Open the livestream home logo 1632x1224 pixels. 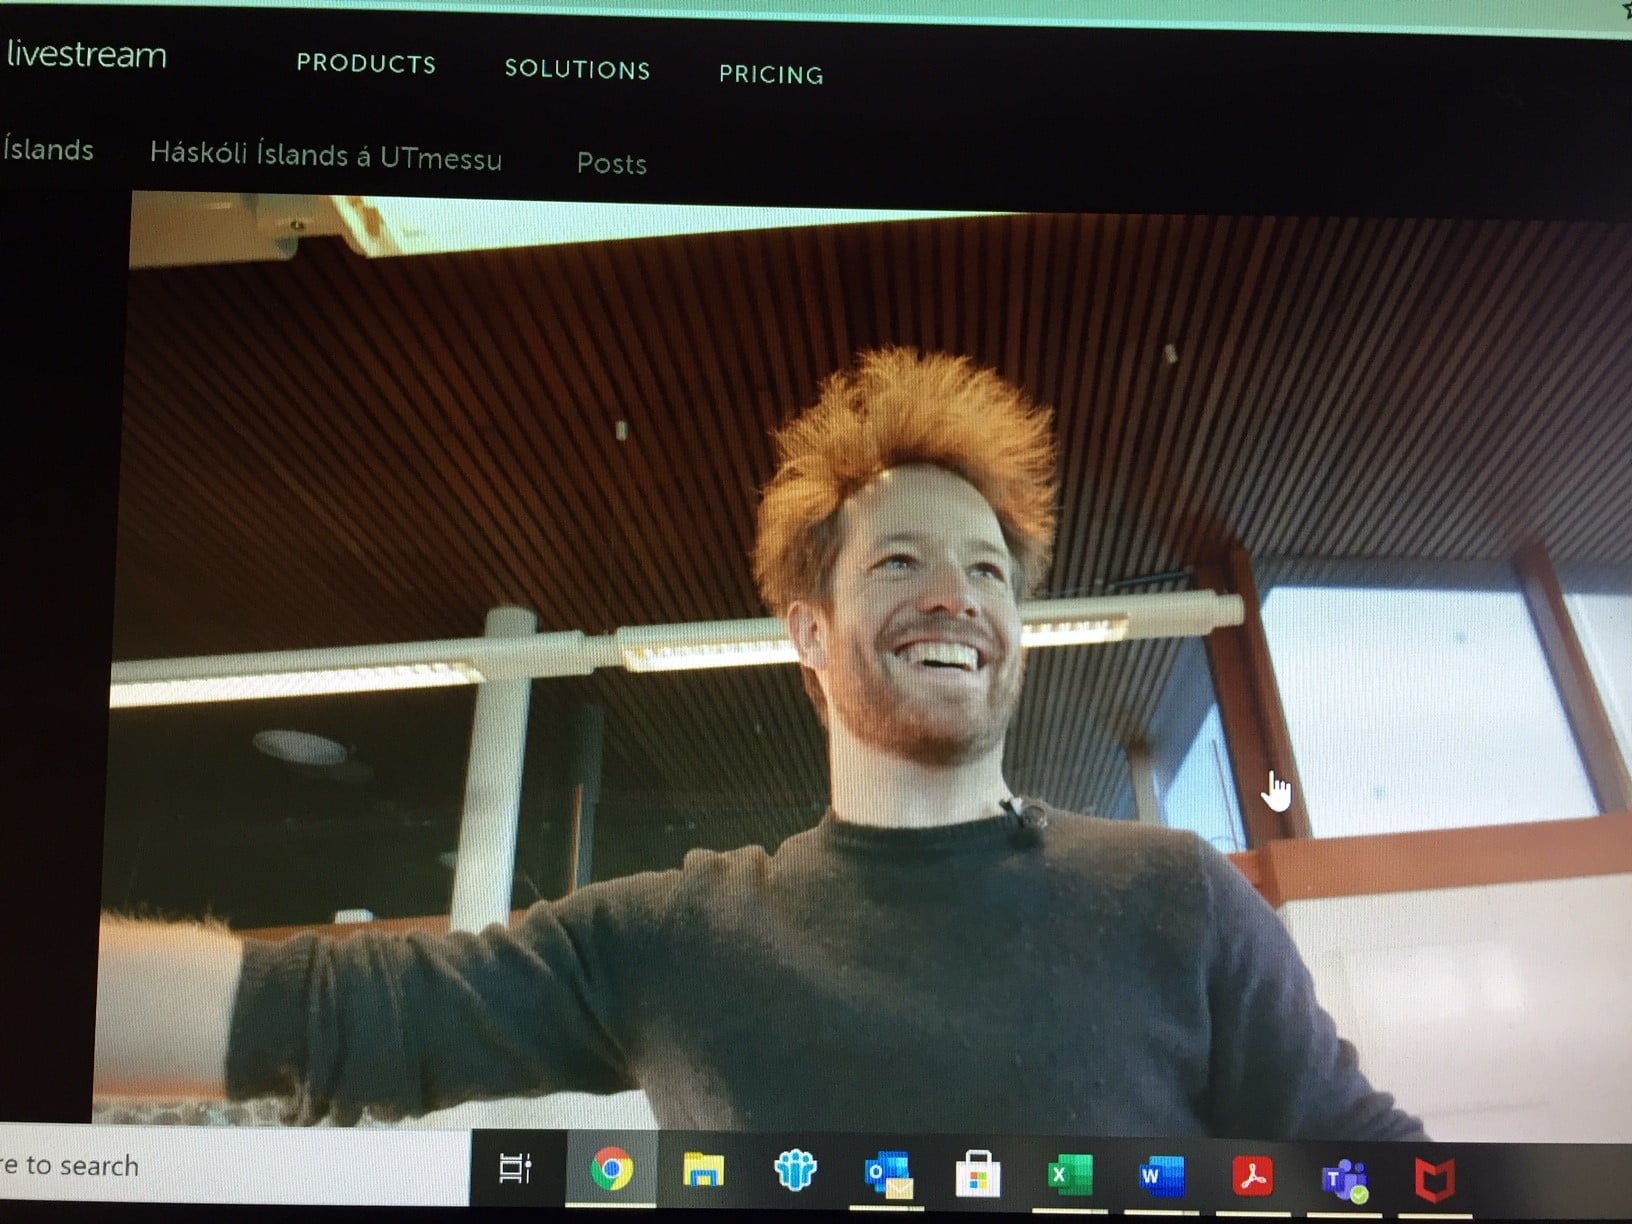click(86, 55)
